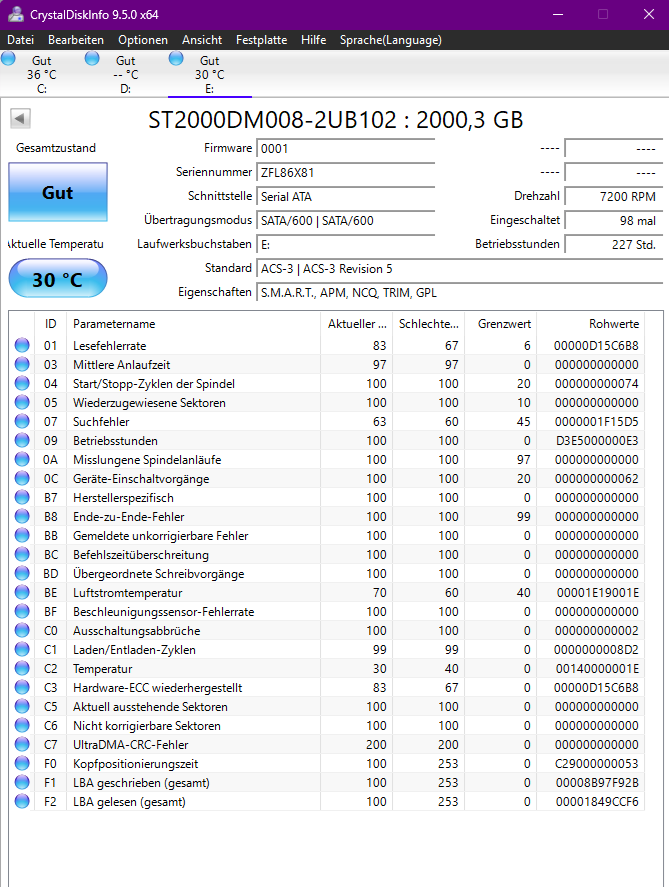Open the Bearbeiten menu
669x887 pixels.
pyautogui.click(x=76, y=40)
